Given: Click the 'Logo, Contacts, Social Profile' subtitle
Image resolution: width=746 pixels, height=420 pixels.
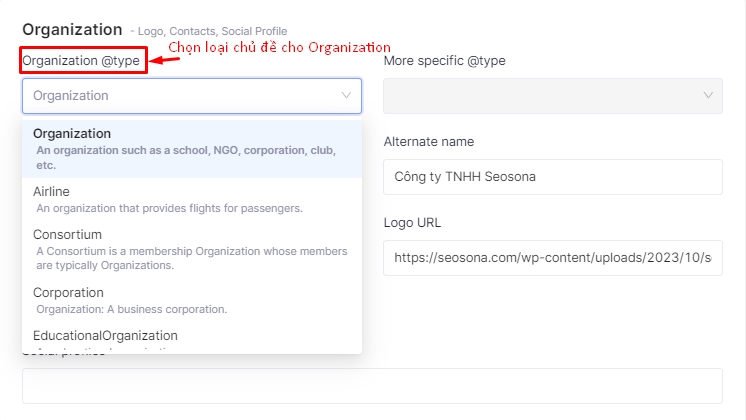Looking at the screenshot, I should click(212, 31).
